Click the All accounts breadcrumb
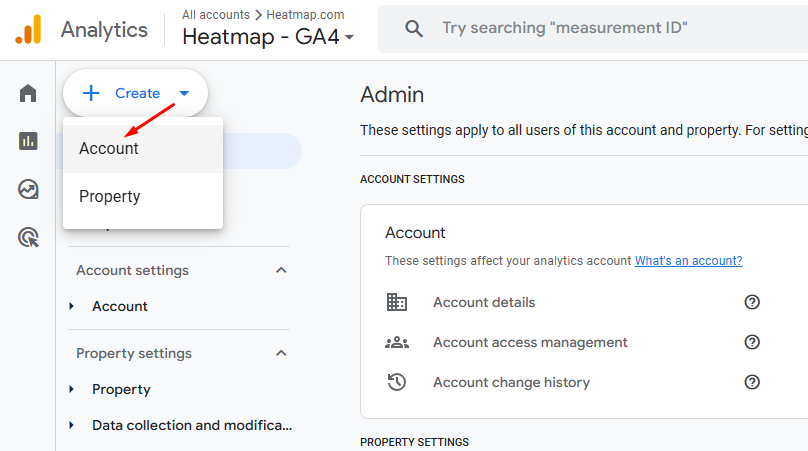The image size is (808, 451). click(x=216, y=15)
